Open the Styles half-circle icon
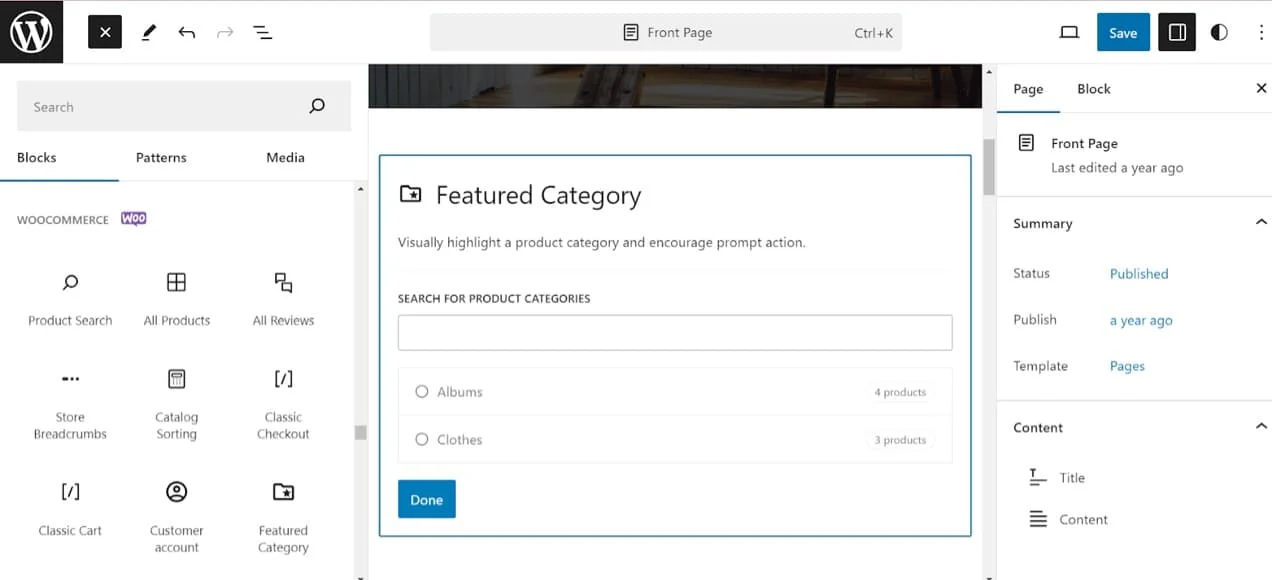Image resolution: width=1272 pixels, height=580 pixels. pyautogui.click(x=1219, y=32)
